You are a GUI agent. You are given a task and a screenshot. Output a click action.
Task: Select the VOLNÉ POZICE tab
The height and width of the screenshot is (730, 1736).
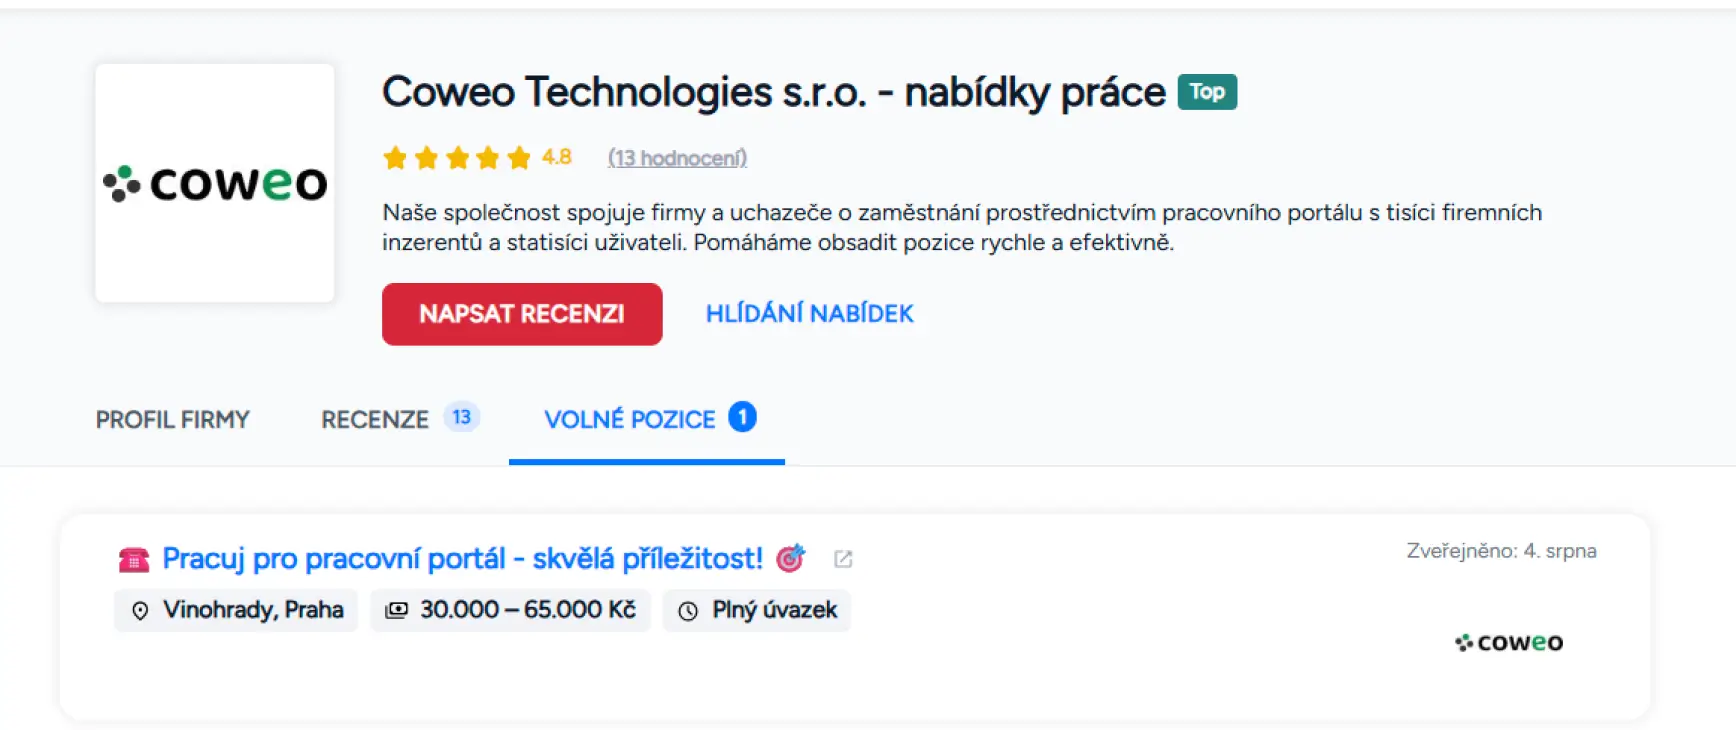click(630, 419)
